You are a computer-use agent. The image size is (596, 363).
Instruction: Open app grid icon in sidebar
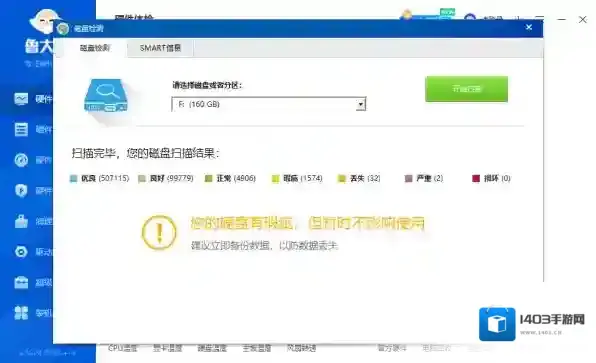(21, 313)
